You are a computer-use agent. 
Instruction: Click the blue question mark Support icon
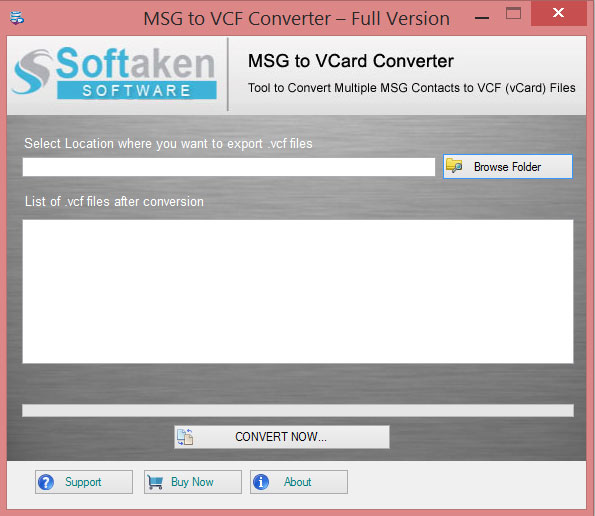click(46, 482)
